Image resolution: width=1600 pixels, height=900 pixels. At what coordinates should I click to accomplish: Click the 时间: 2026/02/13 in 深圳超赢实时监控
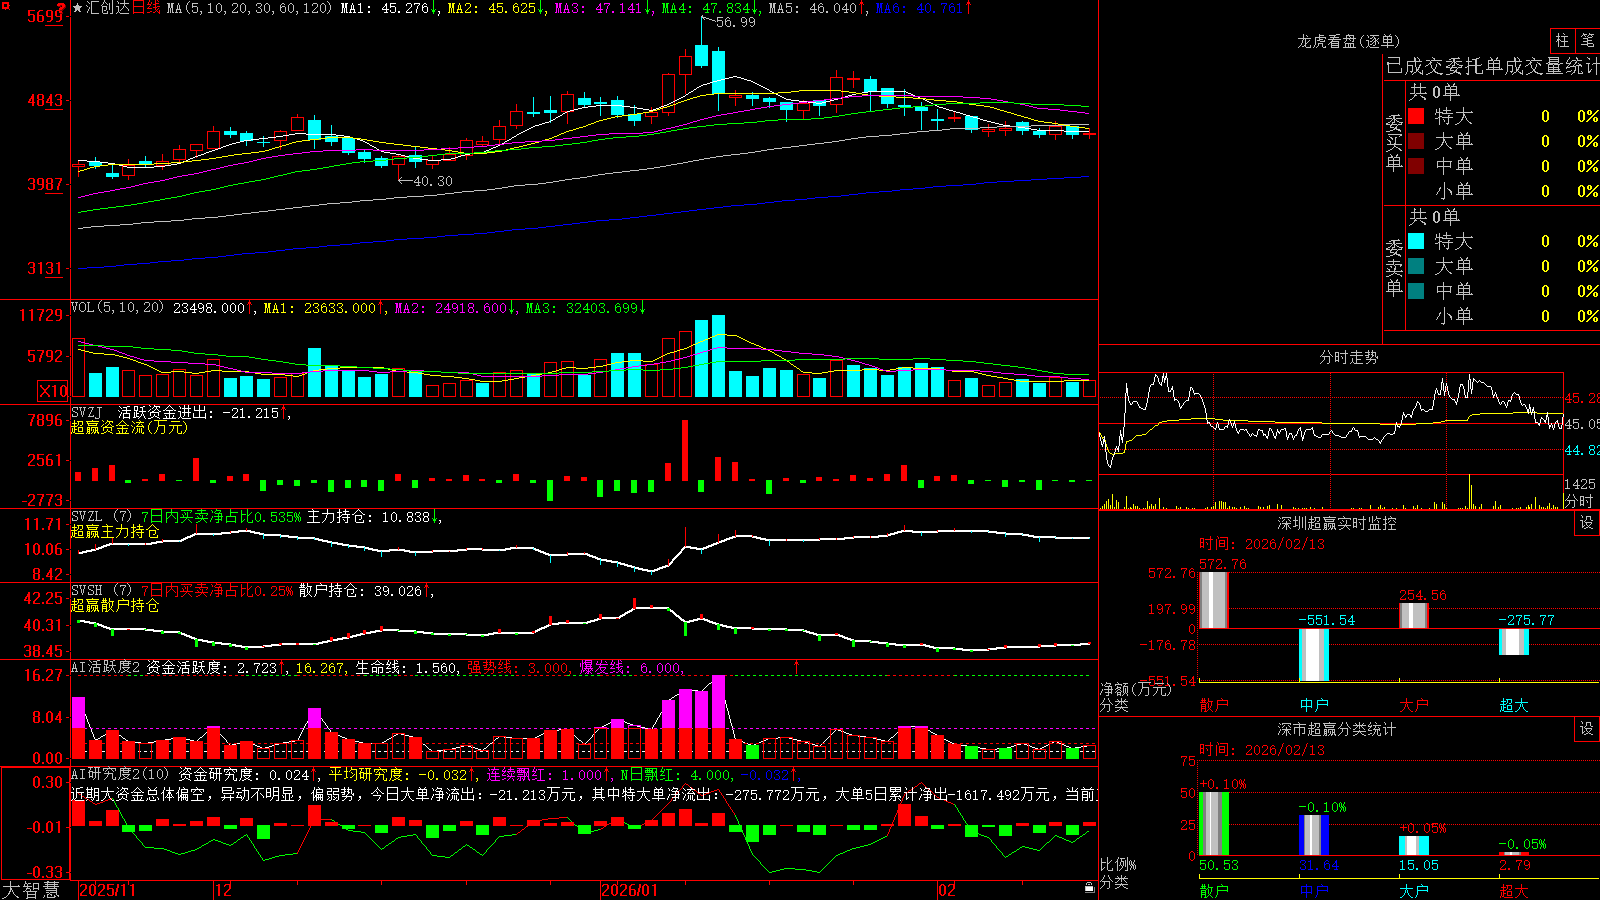tap(1262, 544)
